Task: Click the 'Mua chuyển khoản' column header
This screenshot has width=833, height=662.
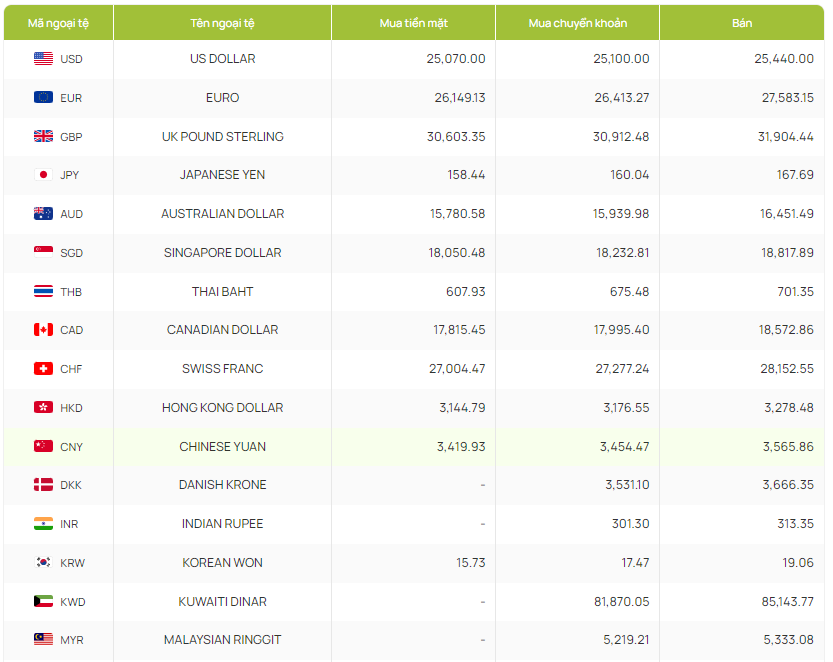Action: coord(577,22)
